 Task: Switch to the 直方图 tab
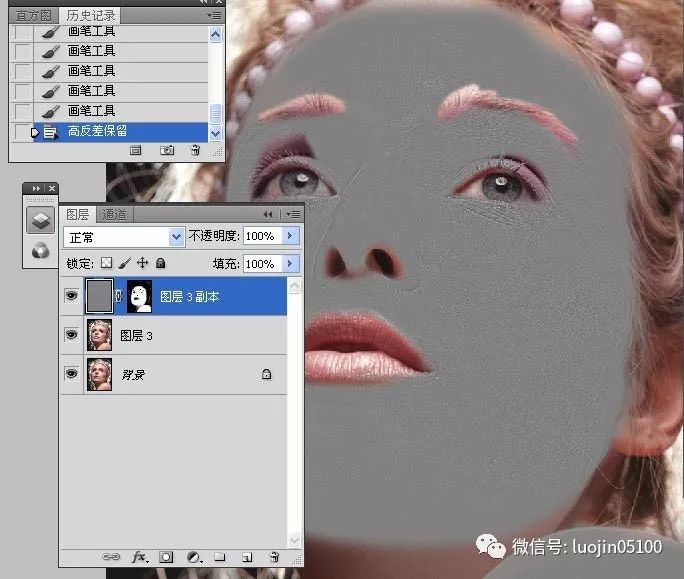(34, 16)
